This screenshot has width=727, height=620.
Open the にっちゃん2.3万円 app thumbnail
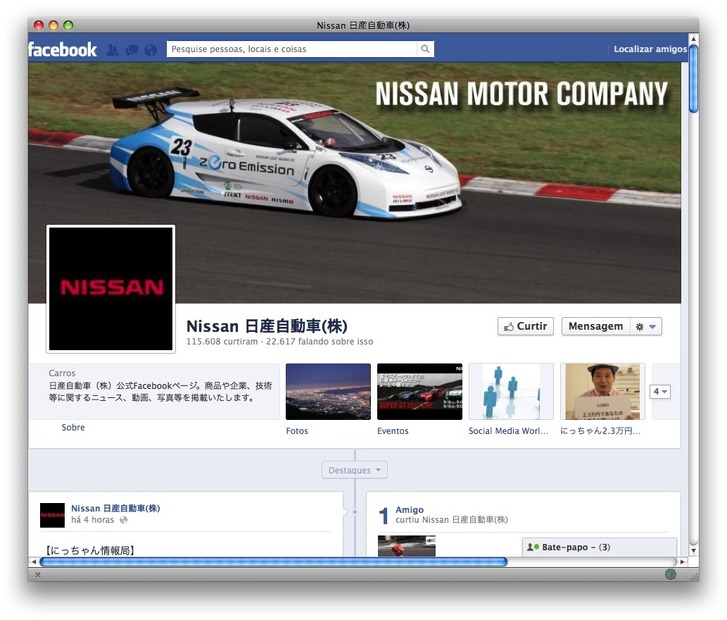coord(602,391)
